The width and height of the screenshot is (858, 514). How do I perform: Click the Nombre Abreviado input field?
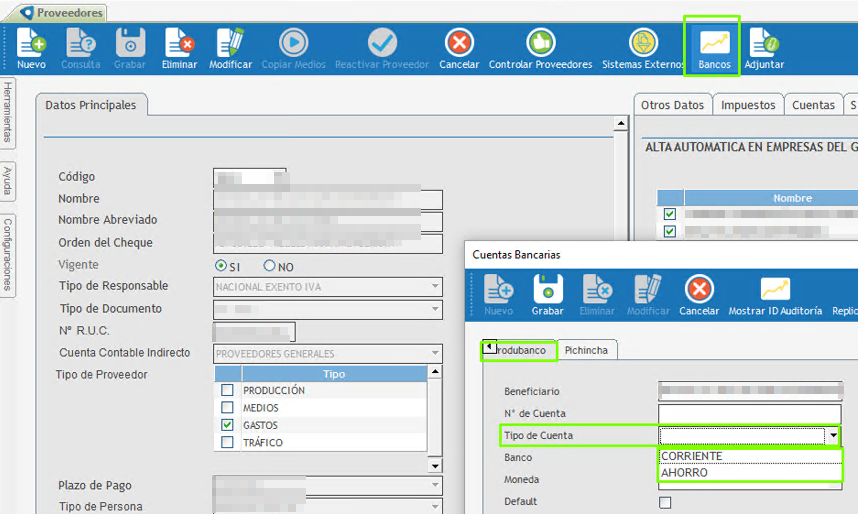(328, 221)
